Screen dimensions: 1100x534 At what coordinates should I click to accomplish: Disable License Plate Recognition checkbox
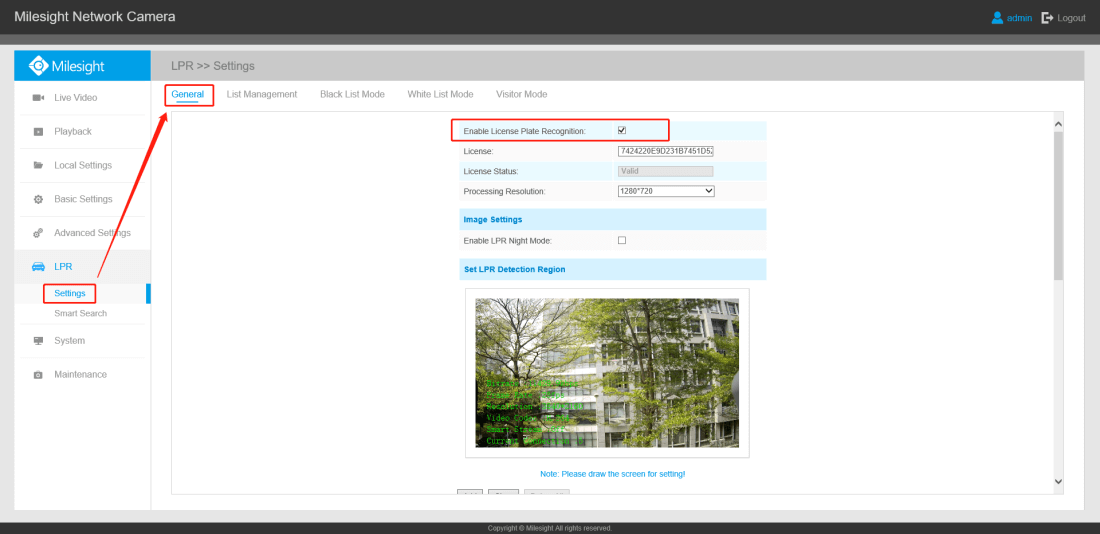[x=622, y=131]
